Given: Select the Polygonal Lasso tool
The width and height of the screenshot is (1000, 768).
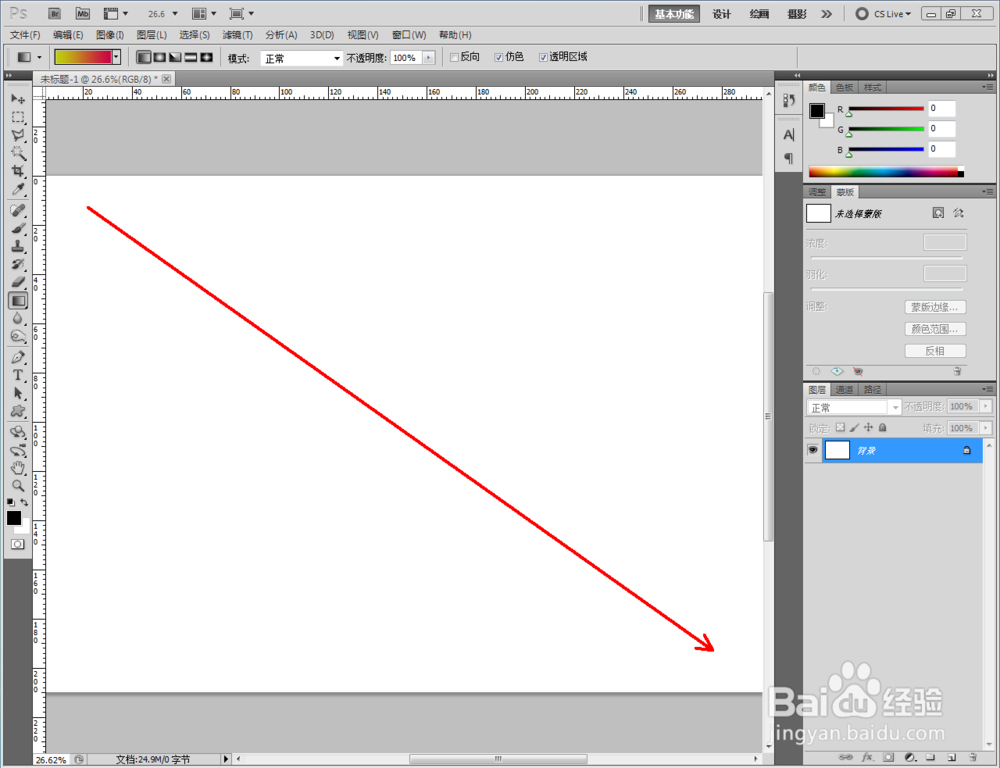Looking at the screenshot, I should click(x=18, y=135).
